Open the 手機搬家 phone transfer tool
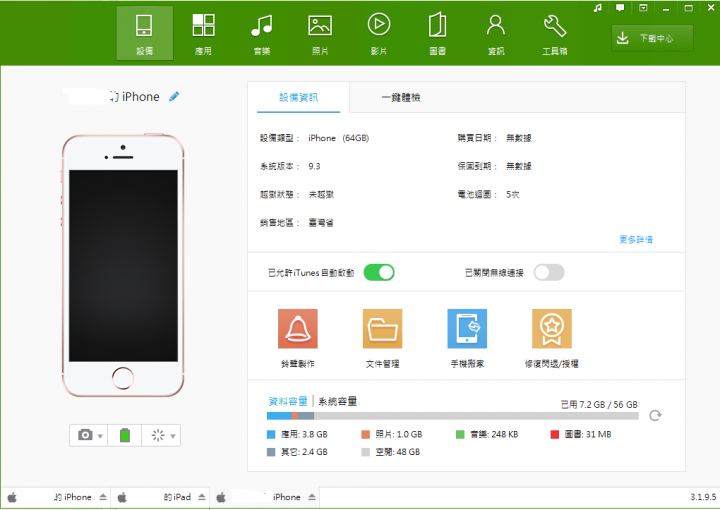 point(467,339)
